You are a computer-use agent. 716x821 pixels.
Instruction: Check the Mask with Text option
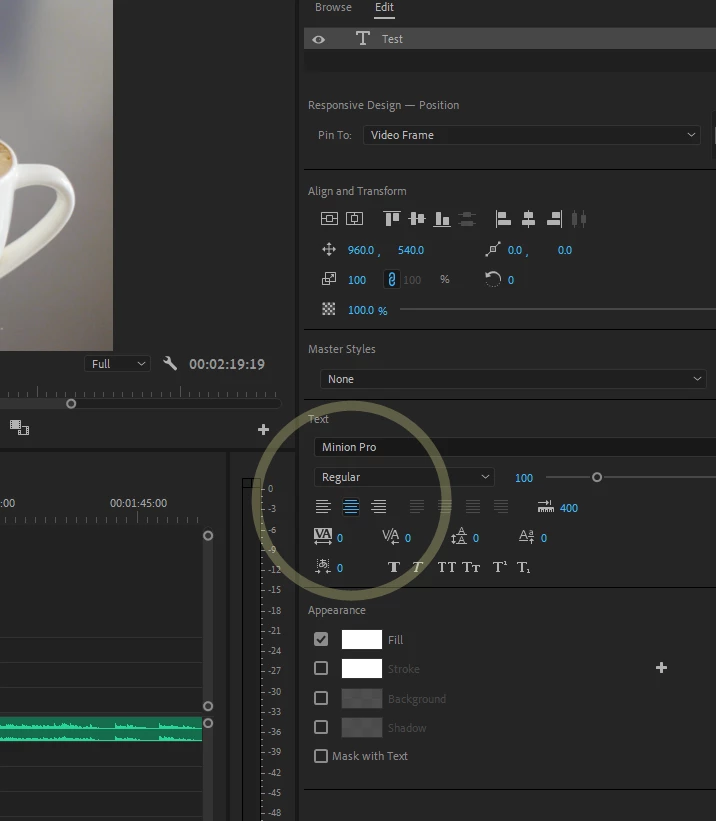(321, 756)
